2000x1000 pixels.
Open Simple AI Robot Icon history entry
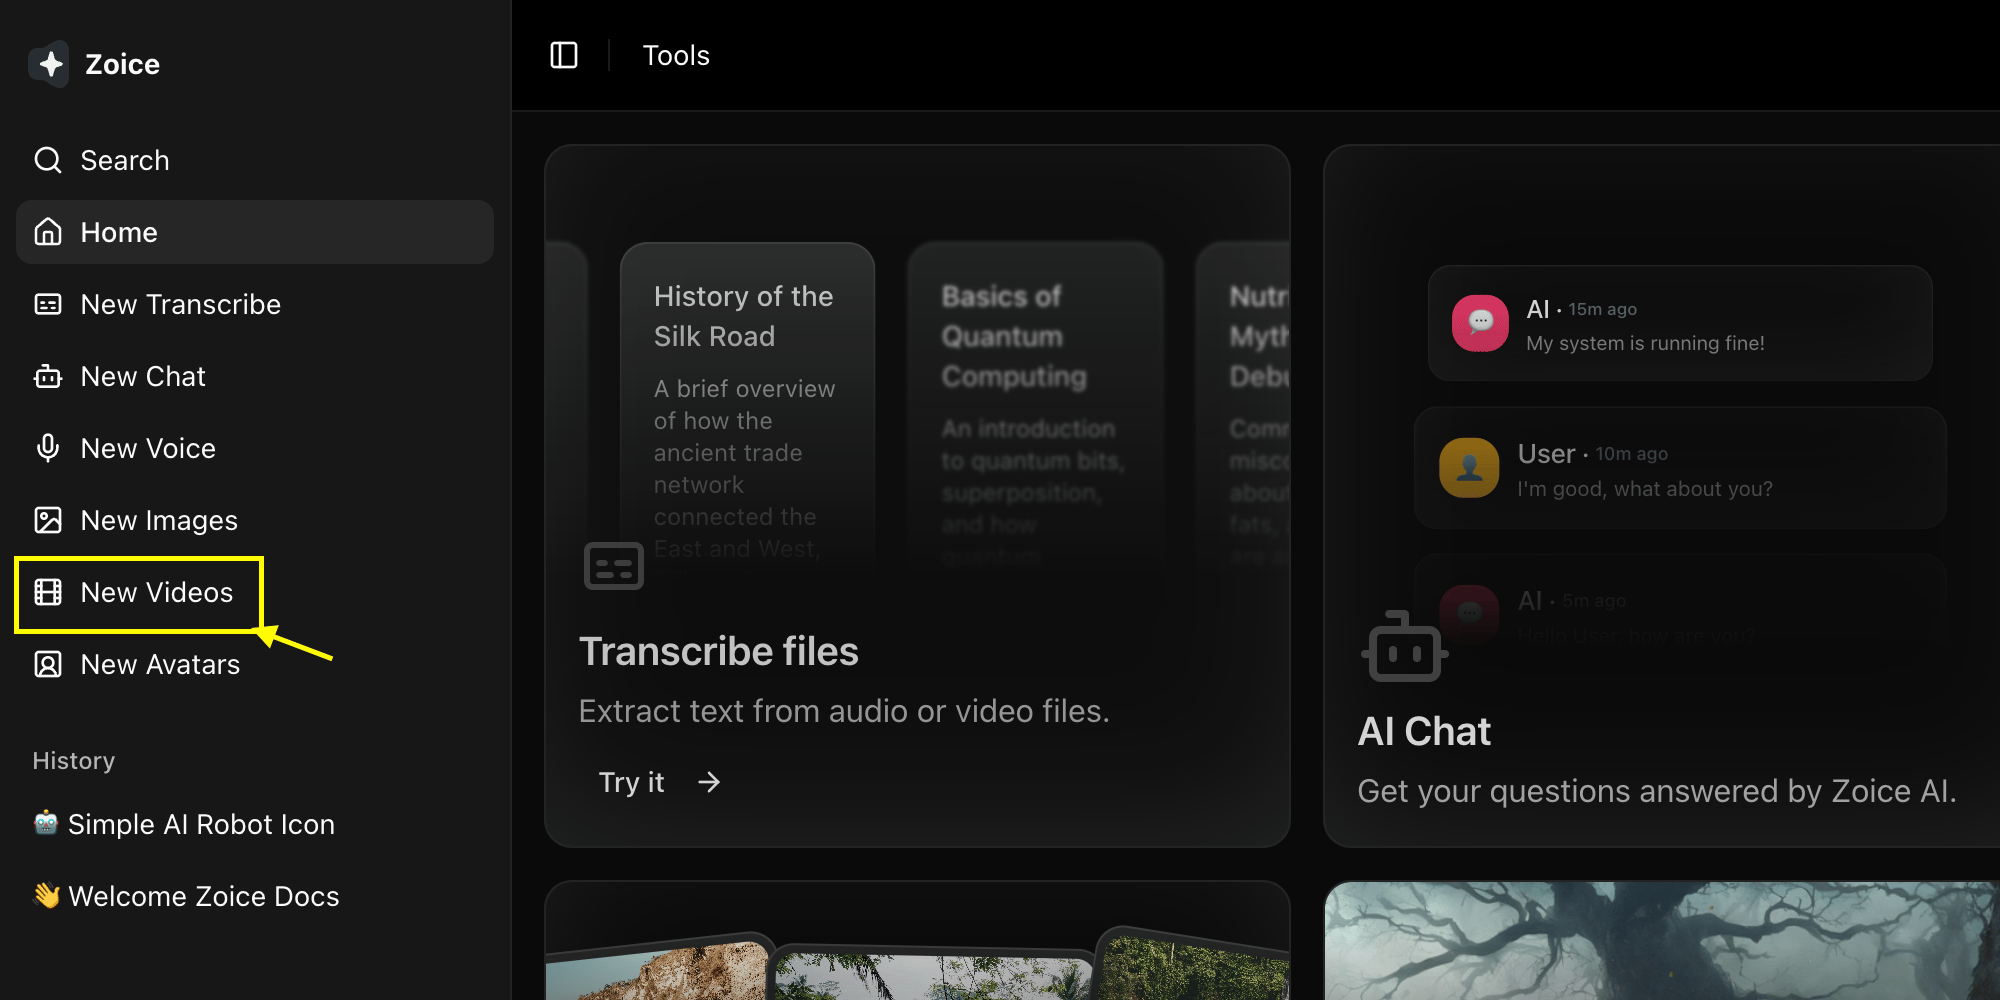pyautogui.click(x=255, y=824)
